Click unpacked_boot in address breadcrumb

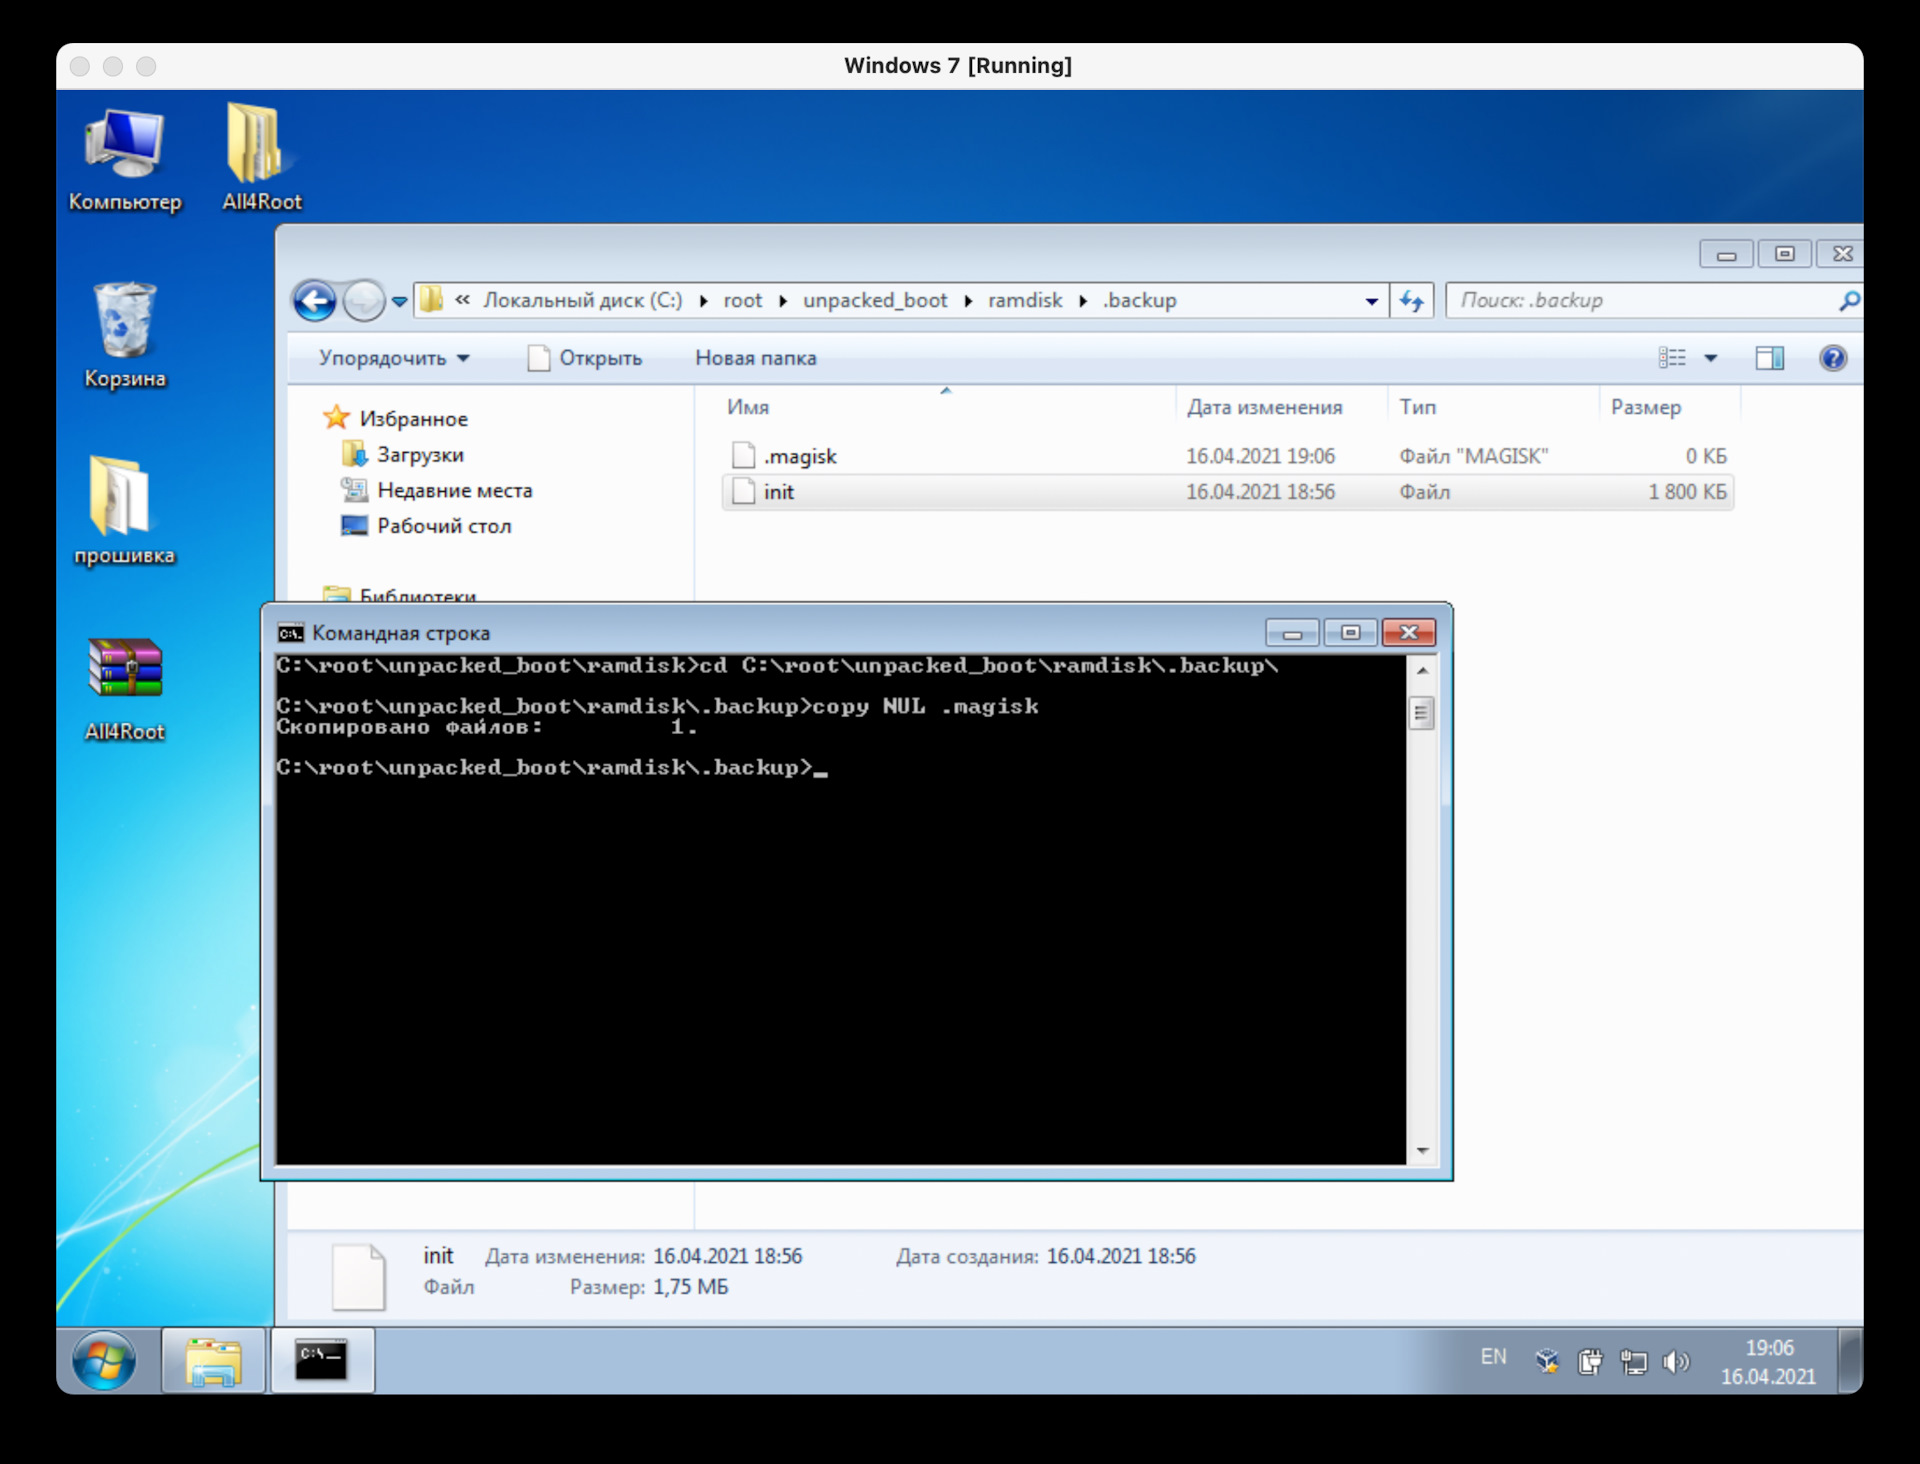pyautogui.click(x=875, y=300)
